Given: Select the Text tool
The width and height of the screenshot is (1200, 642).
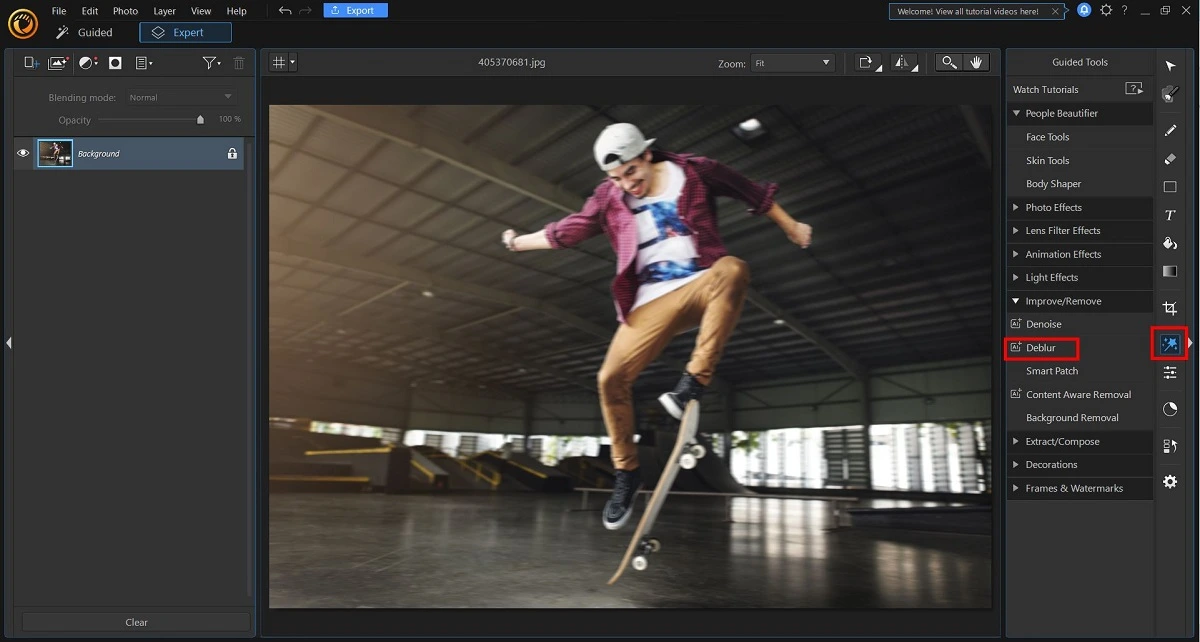Looking at the screenshot, I should click(1170, 215).
